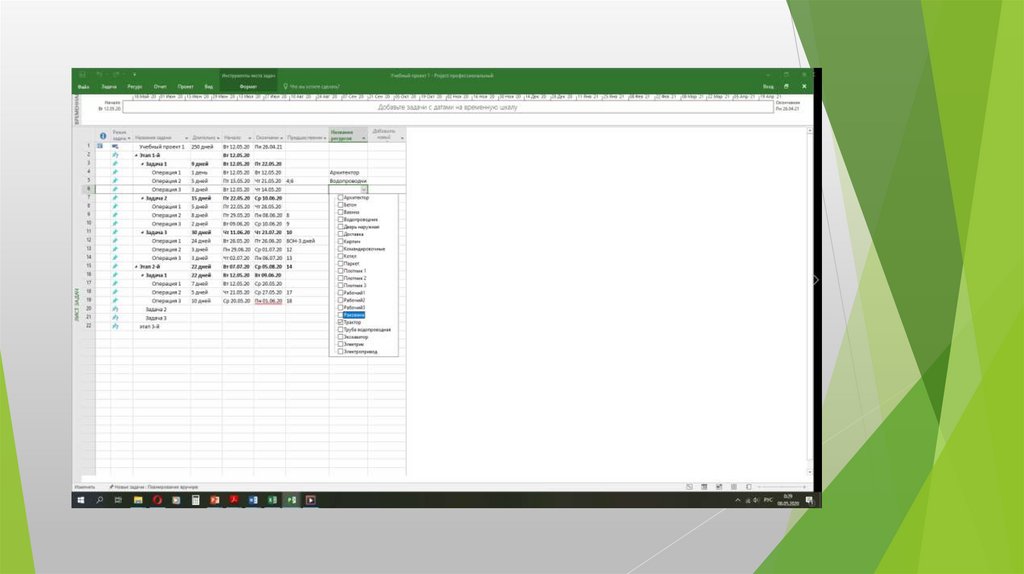Click the Новые задачи status bar button

click(x=153, y=487)
